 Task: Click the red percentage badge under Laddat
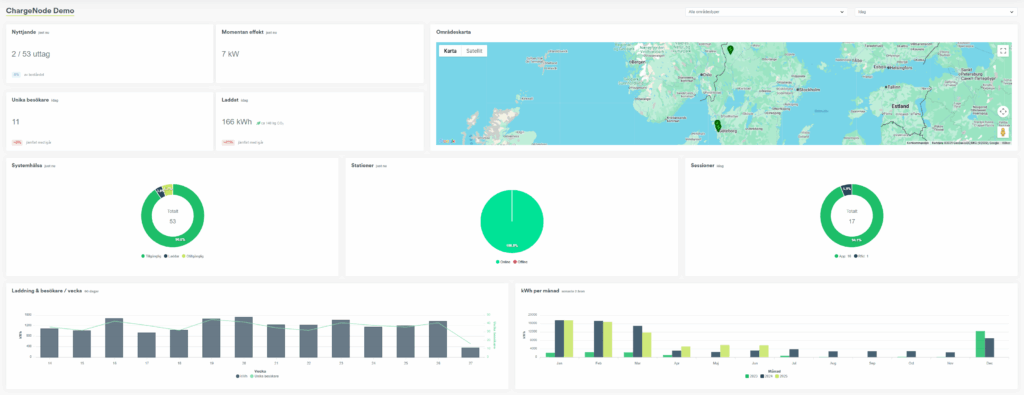pos(228,142)
